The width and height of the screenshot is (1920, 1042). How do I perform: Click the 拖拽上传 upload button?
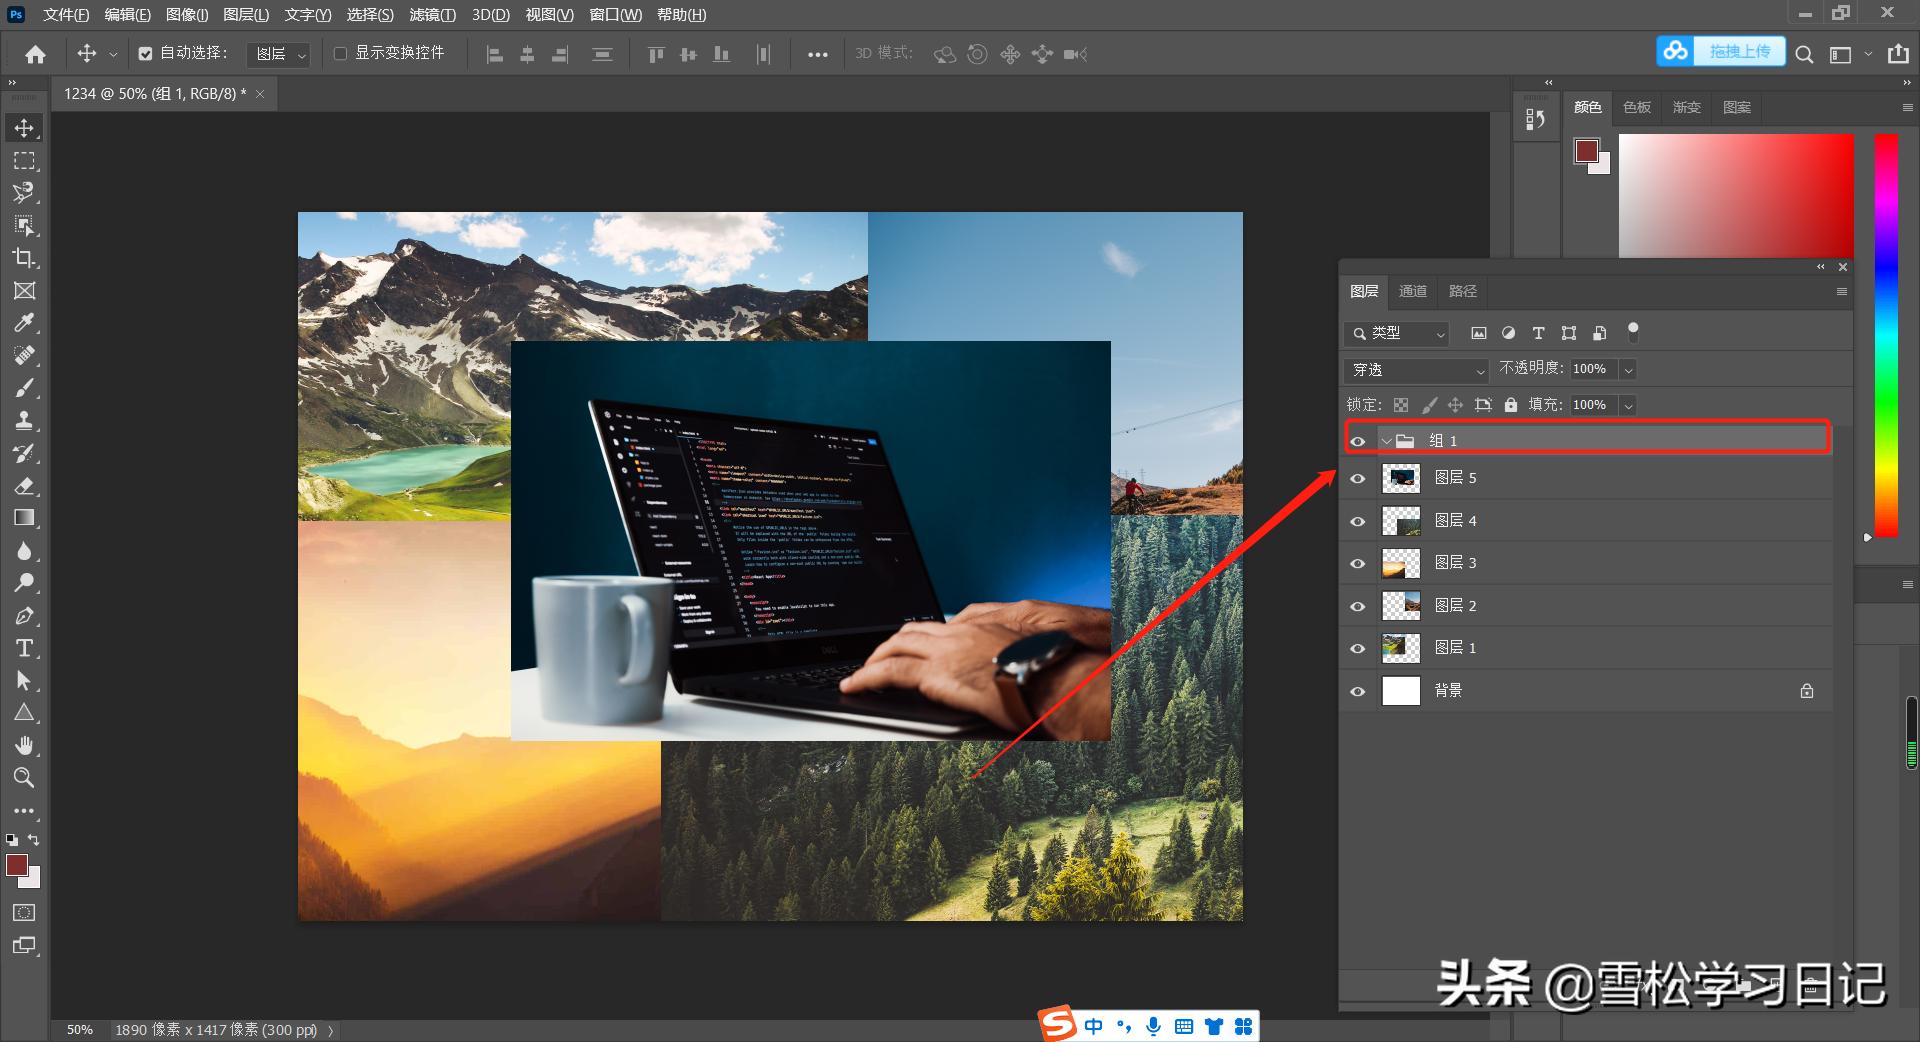1738,52
